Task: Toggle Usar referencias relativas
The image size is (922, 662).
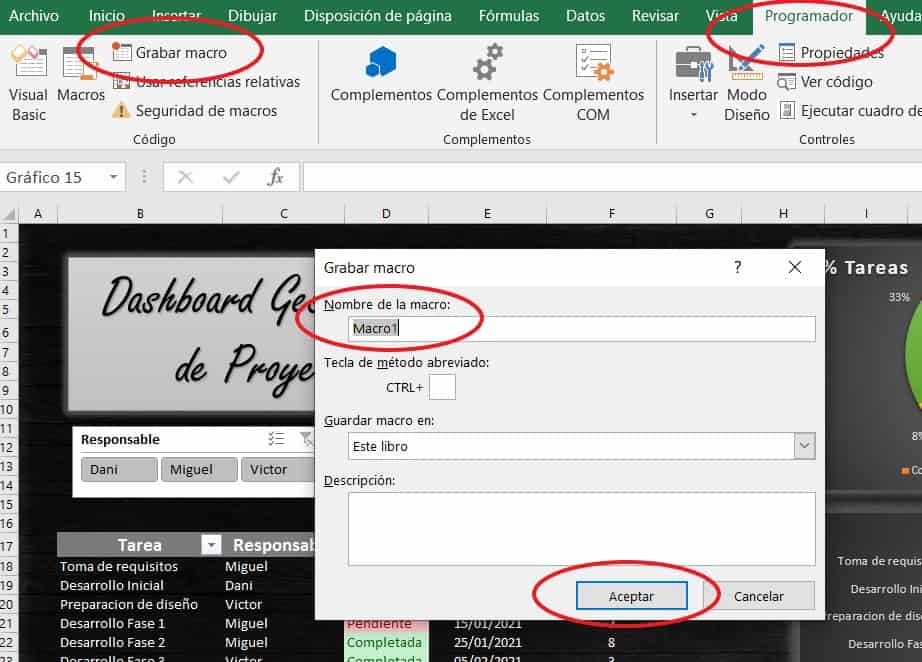Action: (x=206, y=82)
